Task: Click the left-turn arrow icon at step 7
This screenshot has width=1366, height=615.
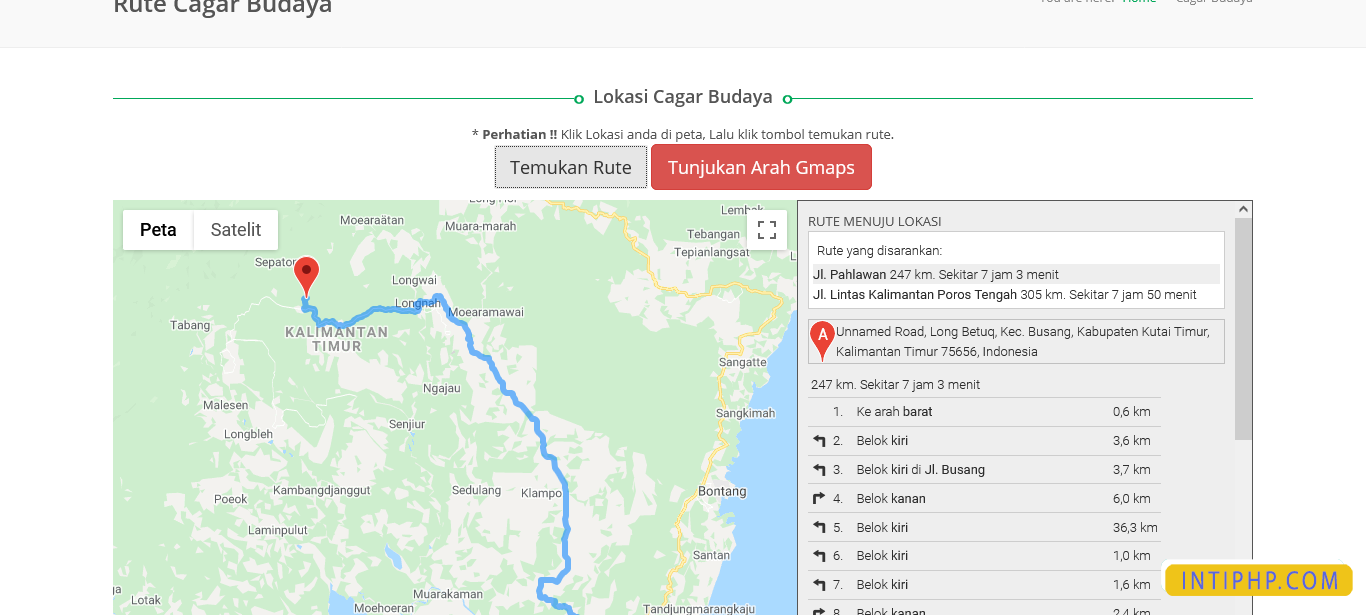Action: coord(820,584)
